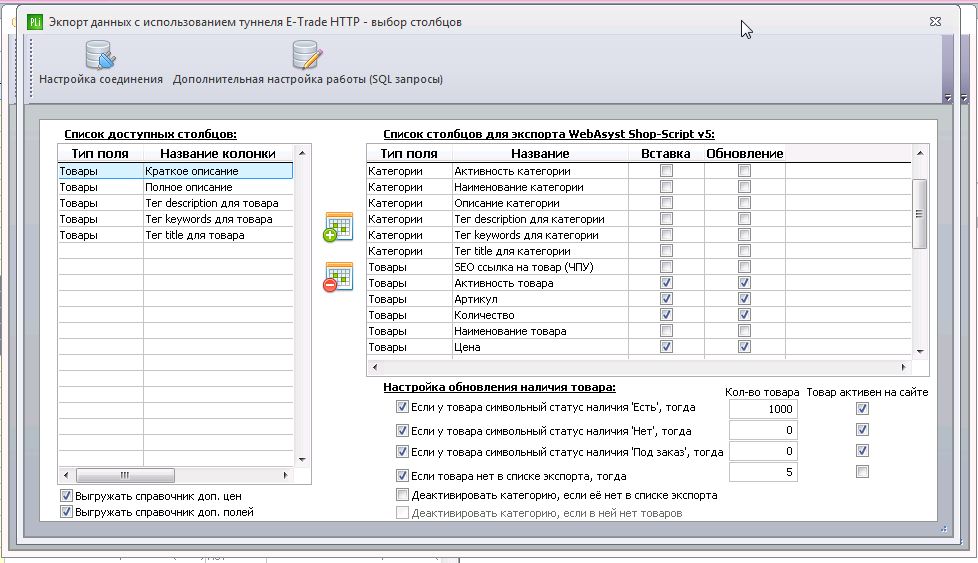Click the dialog resize grip corner
The width and height of the screenshot is (978, 563).
944,529
